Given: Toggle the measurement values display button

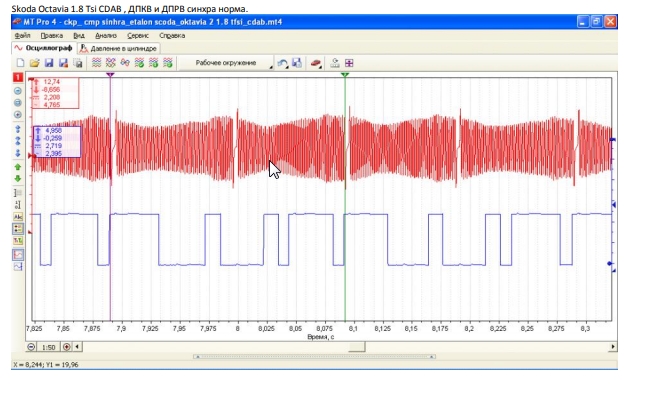Looking at the screenshot, I should [18, 229].
